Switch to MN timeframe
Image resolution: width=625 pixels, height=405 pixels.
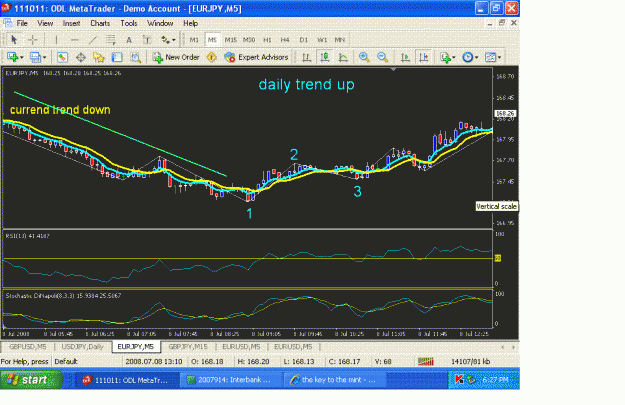click(x=340, y=39)
